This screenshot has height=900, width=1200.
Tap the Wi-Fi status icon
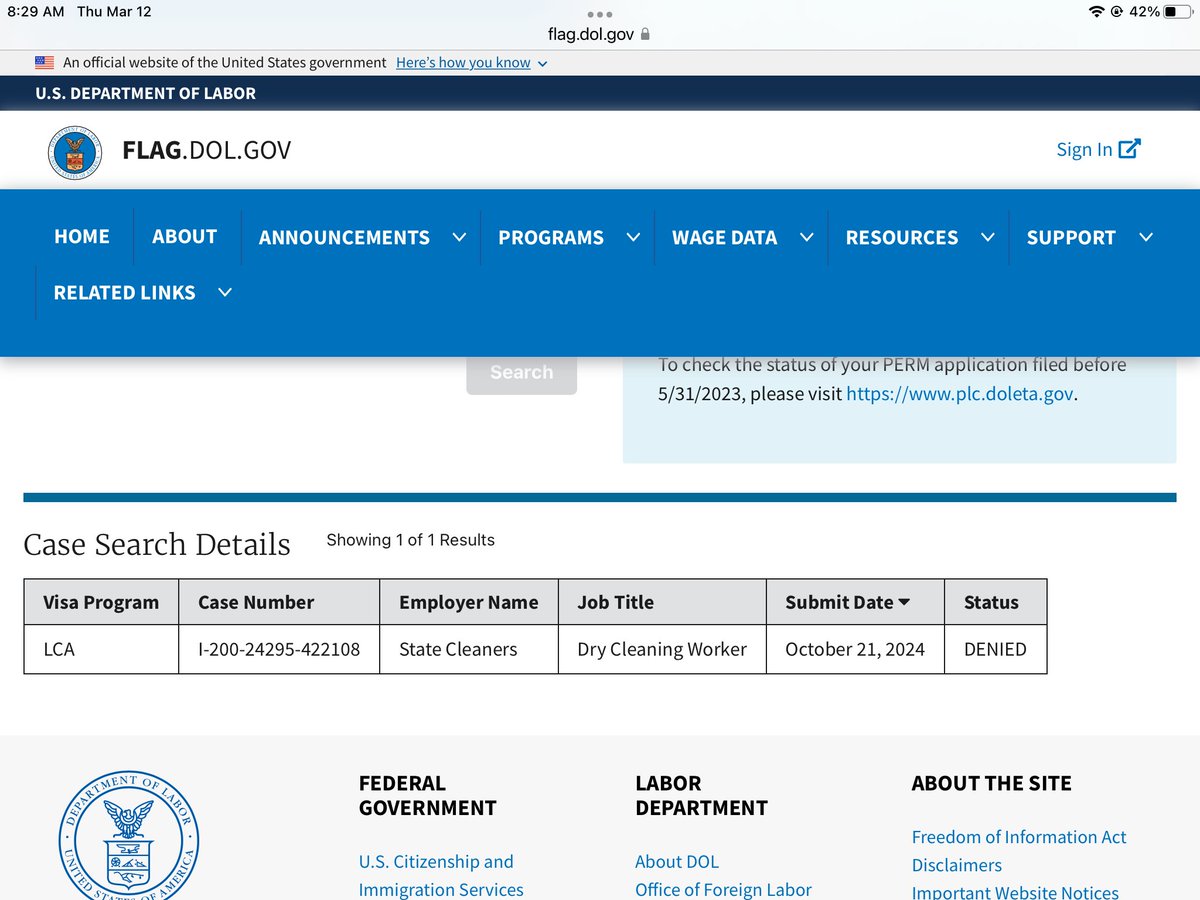(1095, 12)
